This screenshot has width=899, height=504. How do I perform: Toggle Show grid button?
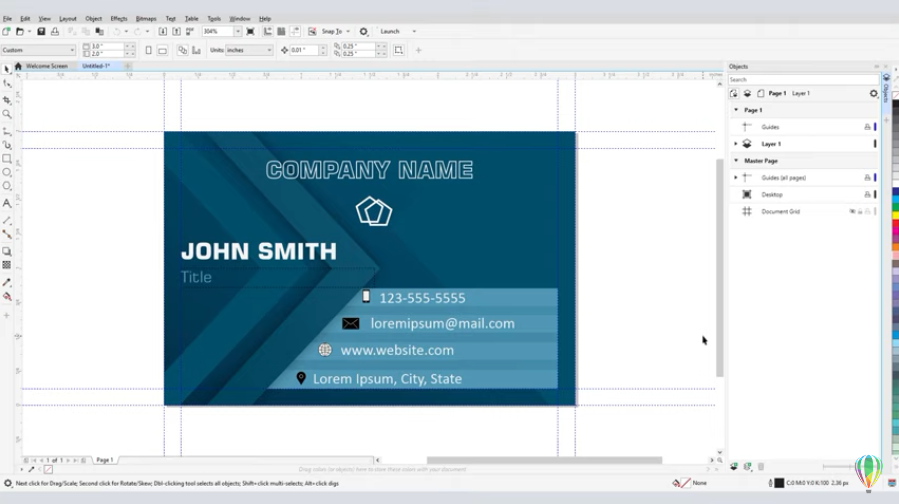click(x=282, y=32)
